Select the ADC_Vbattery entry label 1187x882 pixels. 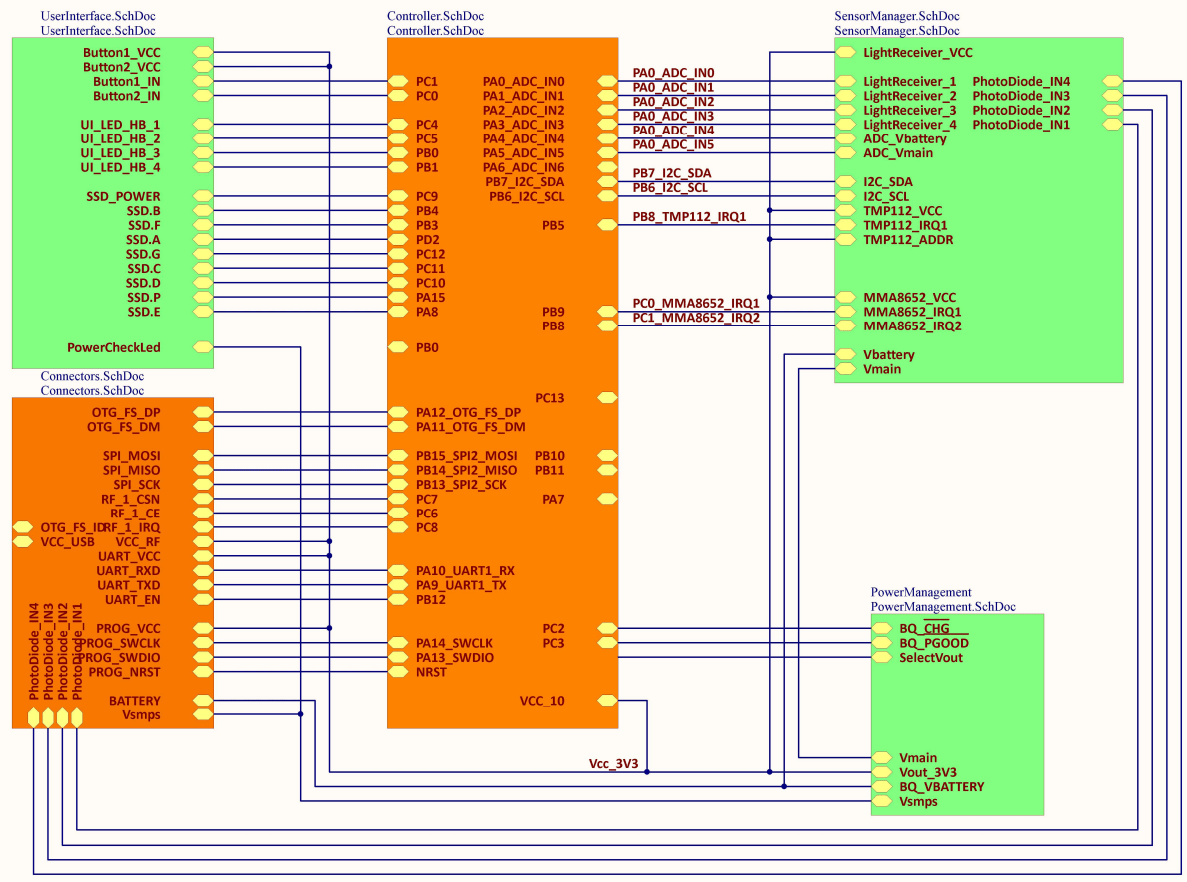[905, 139]
